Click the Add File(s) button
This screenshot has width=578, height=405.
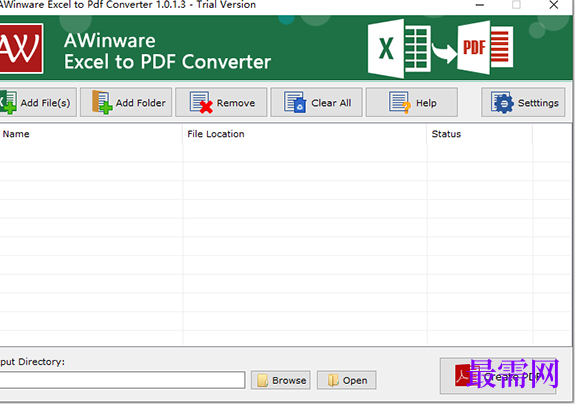point(38,102)
